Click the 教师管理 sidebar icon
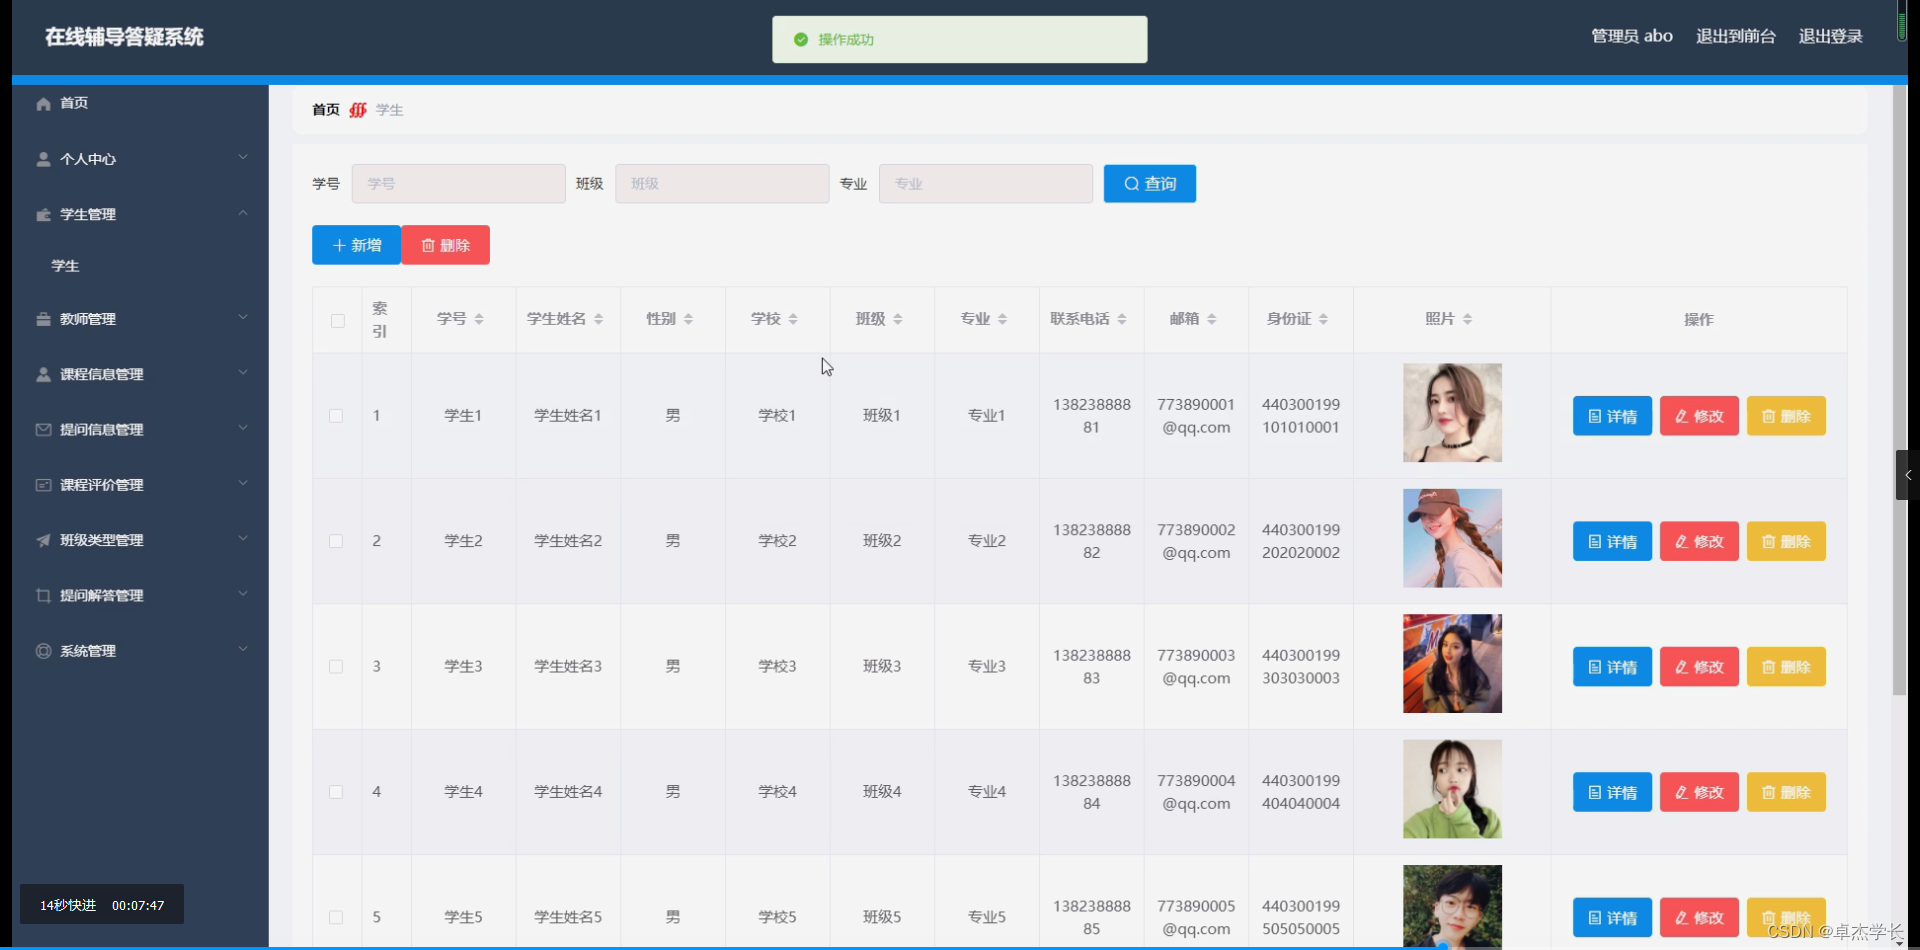1920x950 pixels. [43, 319]
